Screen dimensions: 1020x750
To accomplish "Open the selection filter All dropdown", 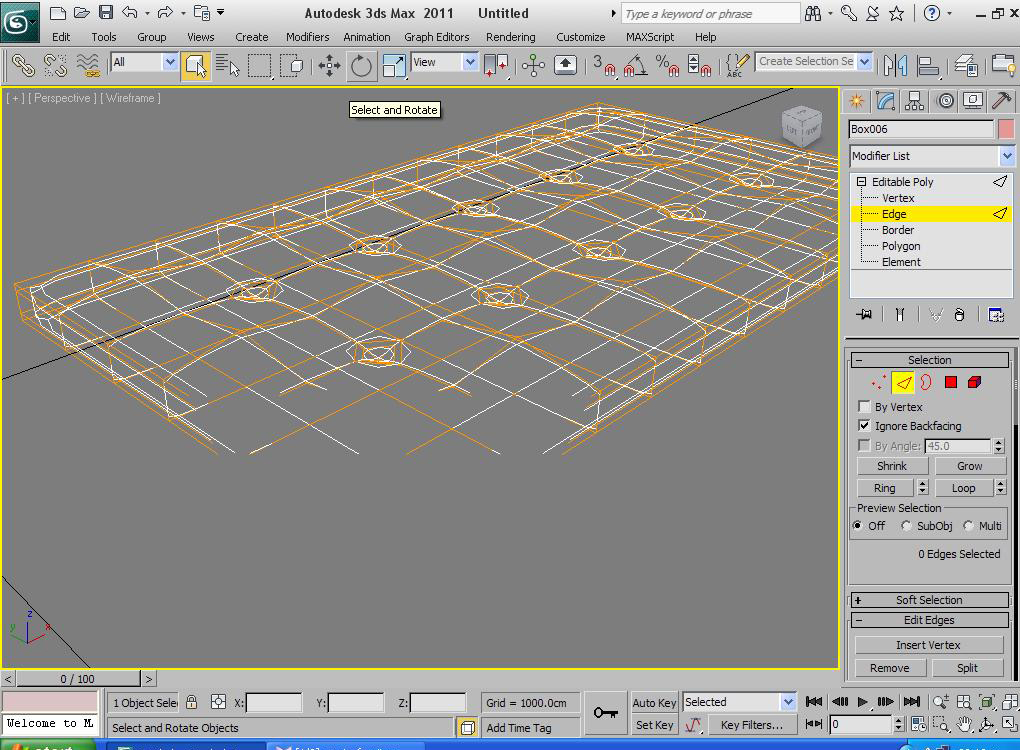I will click(170, 62).
